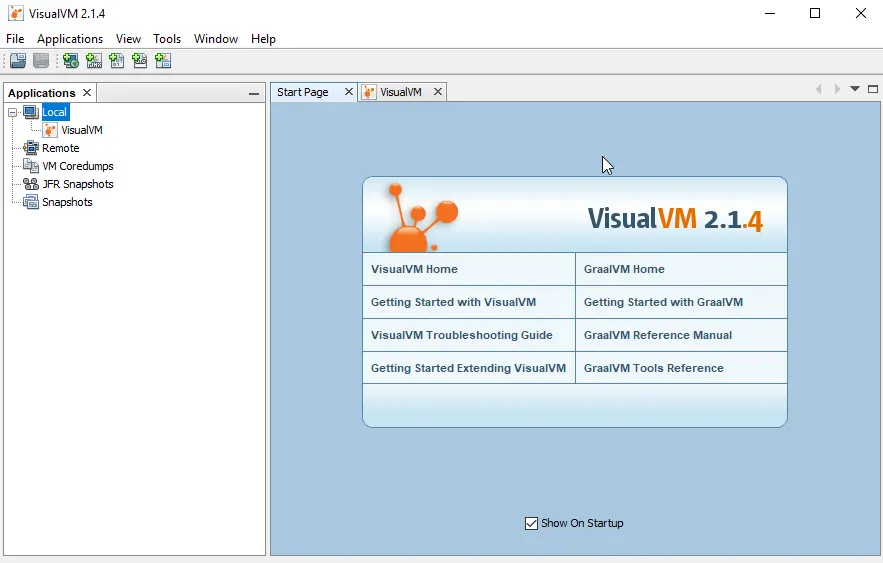Image resolution: width=883 pixels, height=563 pixels.
Task: Click the Snapshots icon in tree
Action: (31, 202)
